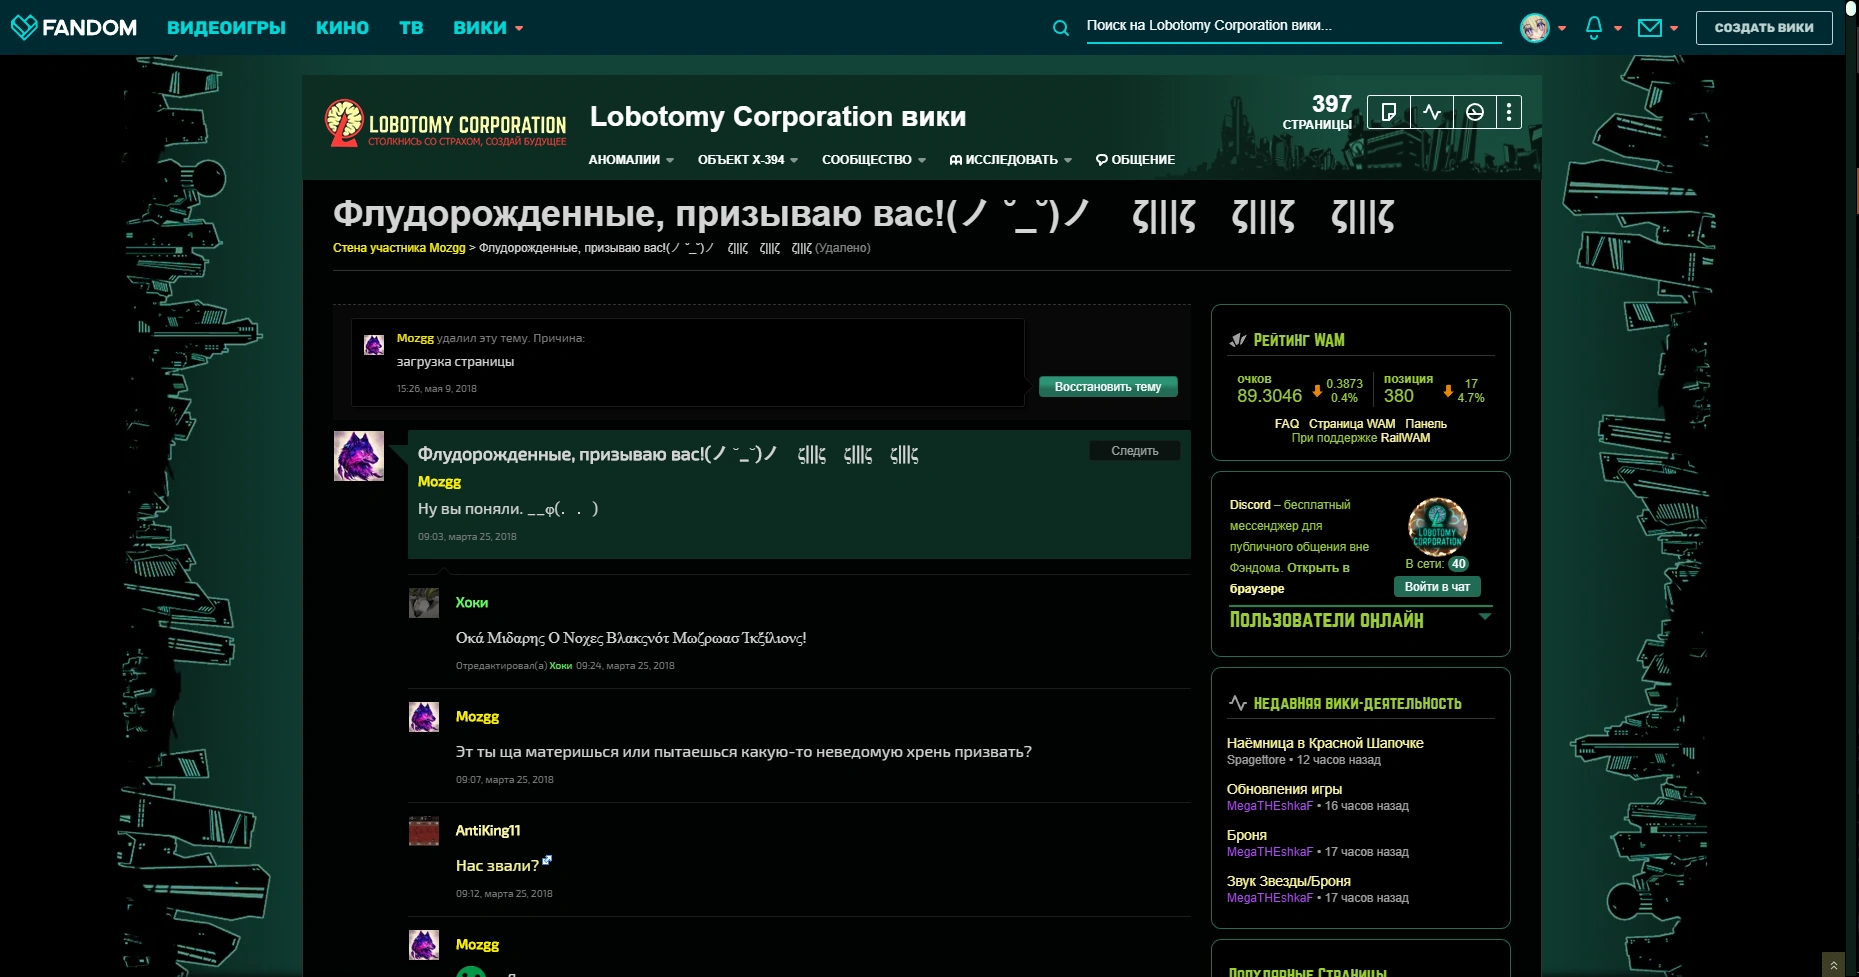This screenshot has width=1859, height=977.
Task: Open Spagettore's user link
Action: (1256, 760)
